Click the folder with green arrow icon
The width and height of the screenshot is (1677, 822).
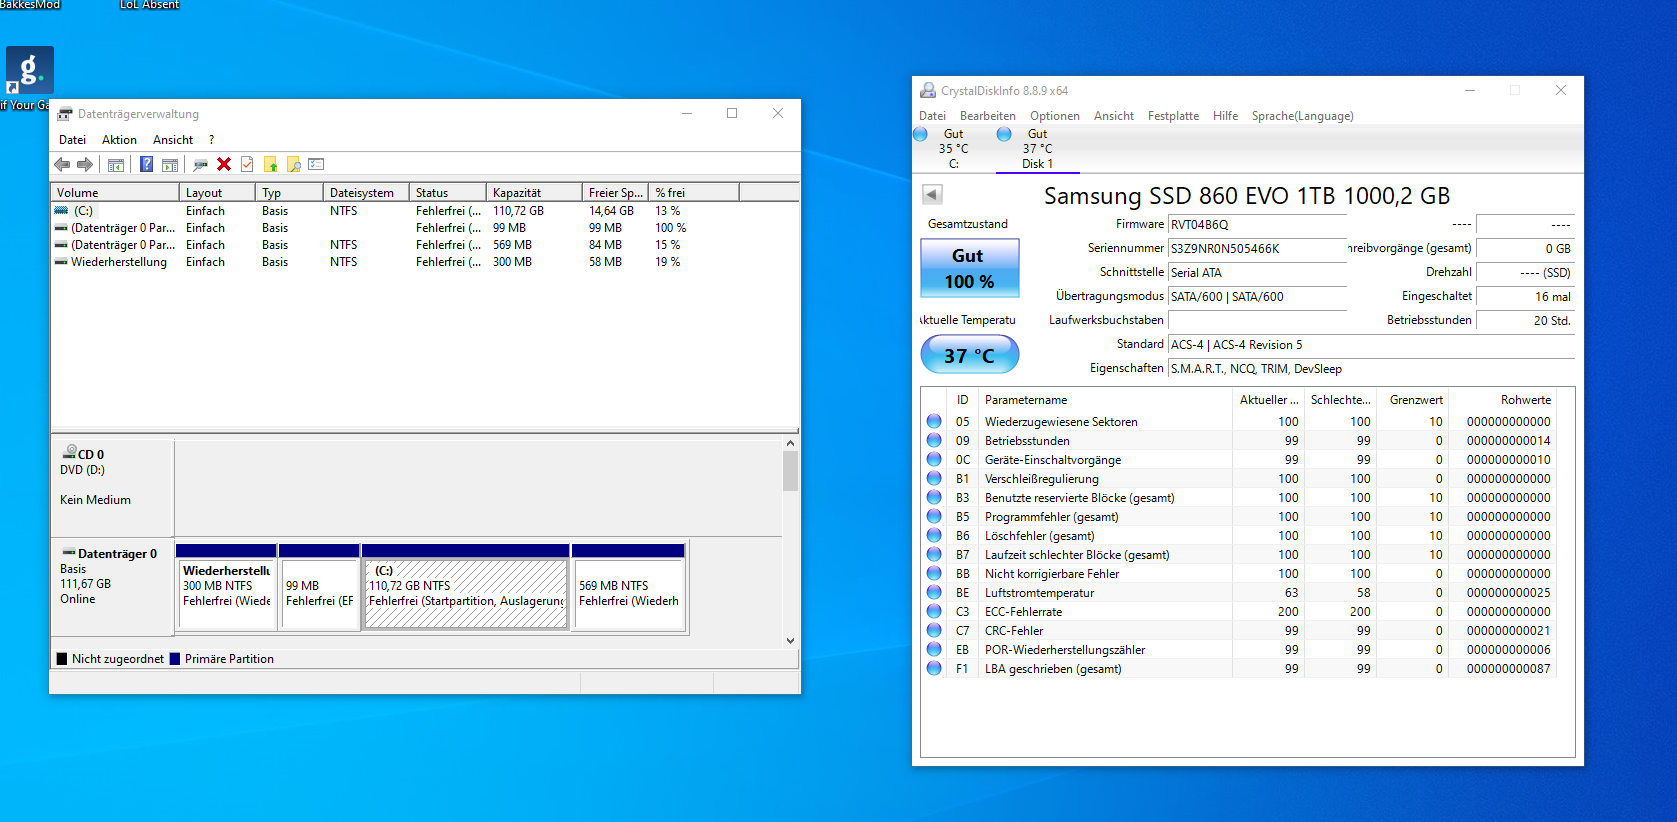[270, 165]
